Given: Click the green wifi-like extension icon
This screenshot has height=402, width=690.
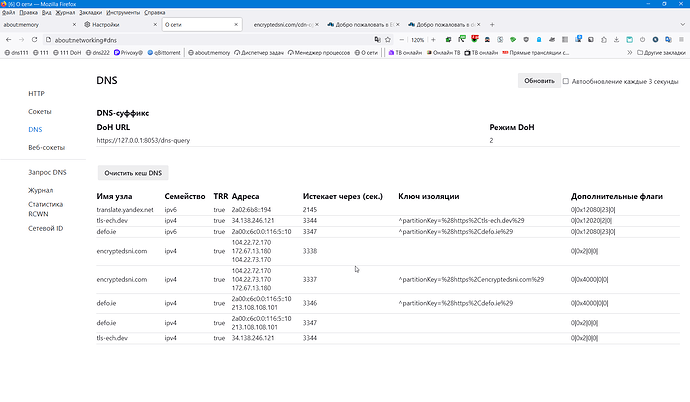Looking at the screenshot, I should click(513, 40).
